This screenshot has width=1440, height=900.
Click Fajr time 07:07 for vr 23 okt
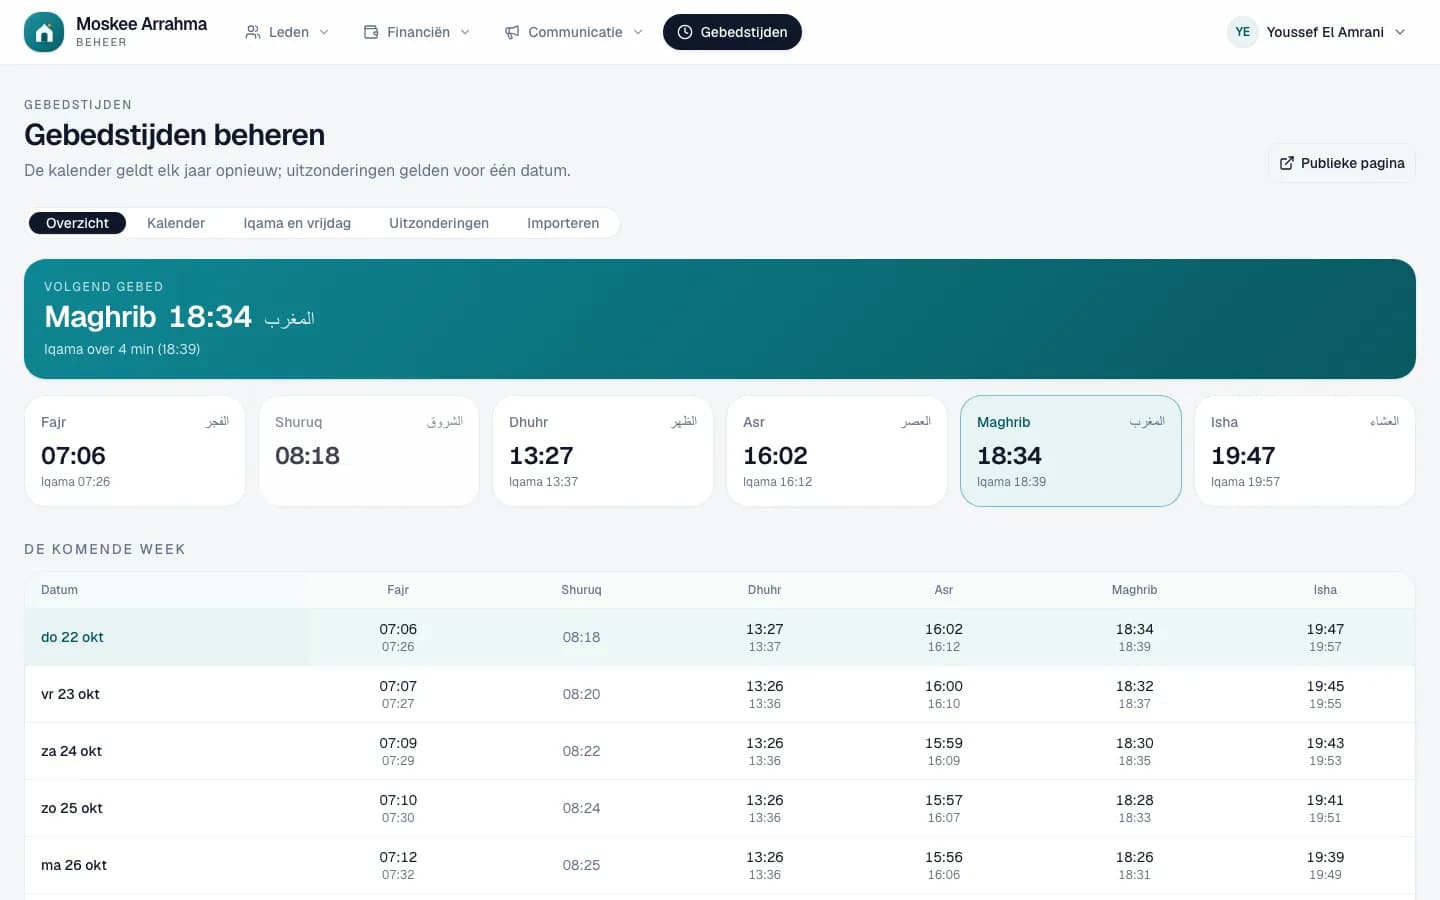click(398, 686)
